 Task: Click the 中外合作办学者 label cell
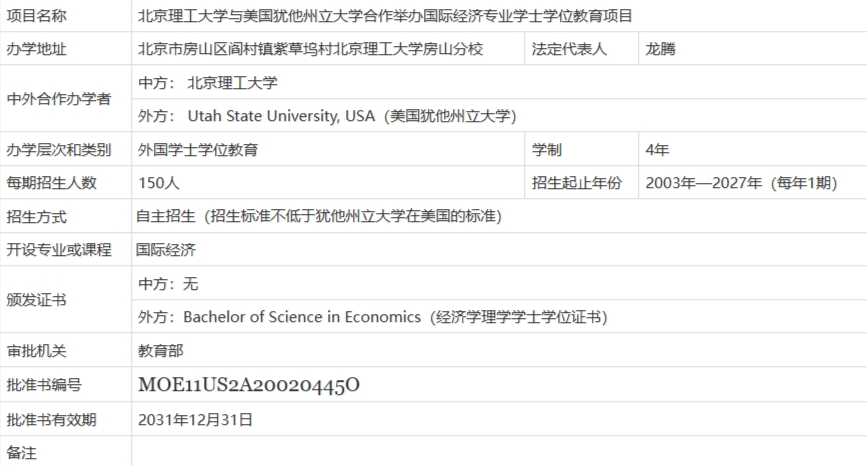(x=59, y=99)
